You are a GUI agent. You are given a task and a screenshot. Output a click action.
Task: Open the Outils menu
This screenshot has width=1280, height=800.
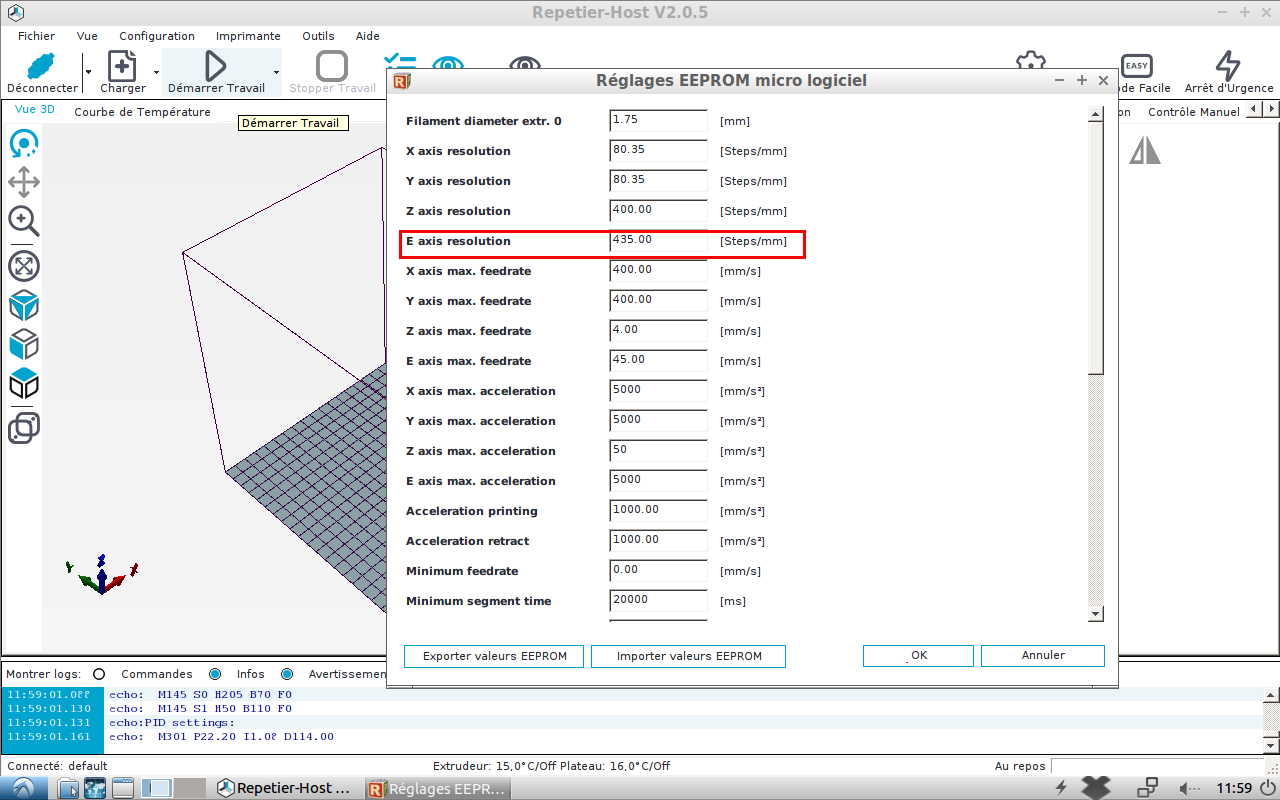pos(318,36)
